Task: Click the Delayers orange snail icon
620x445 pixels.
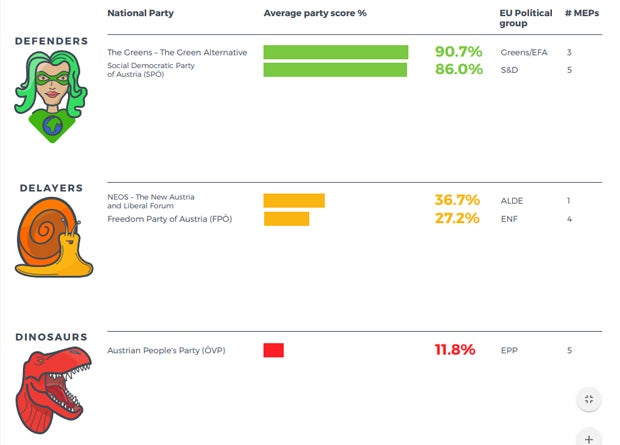Action: [x=53, y=237]
